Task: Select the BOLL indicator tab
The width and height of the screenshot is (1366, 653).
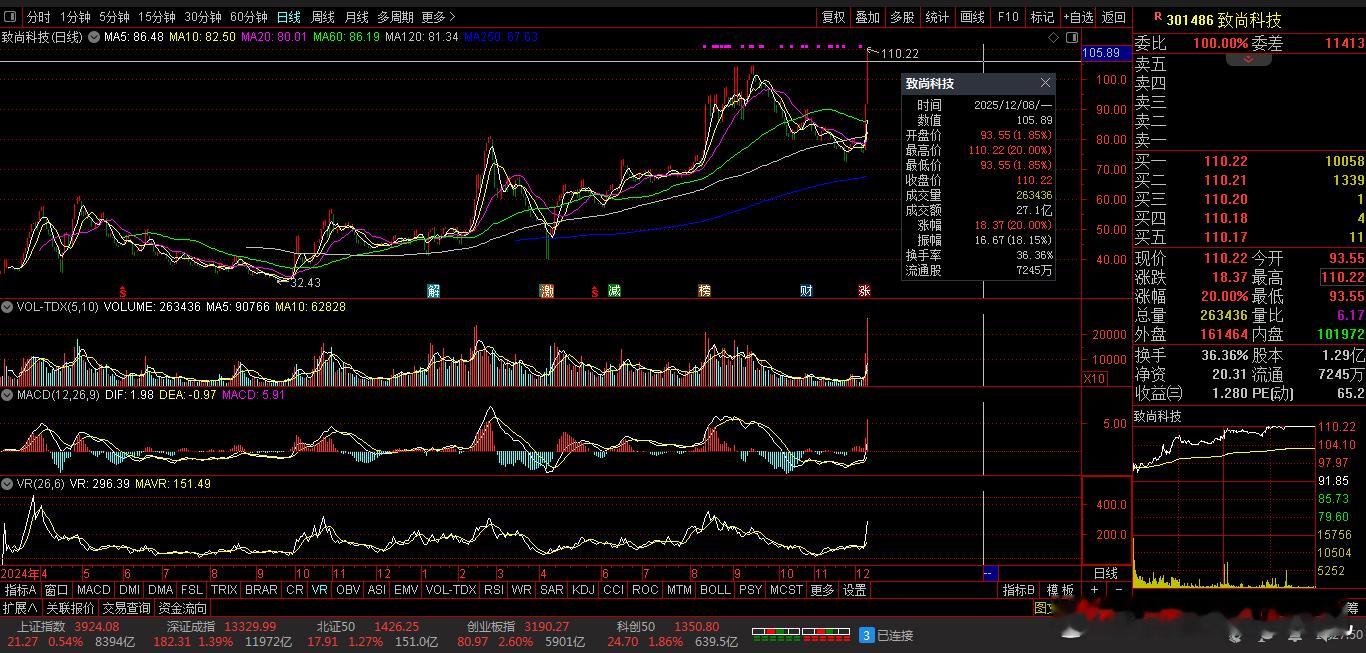Action: pyautogui.click(x=715, y=590)
